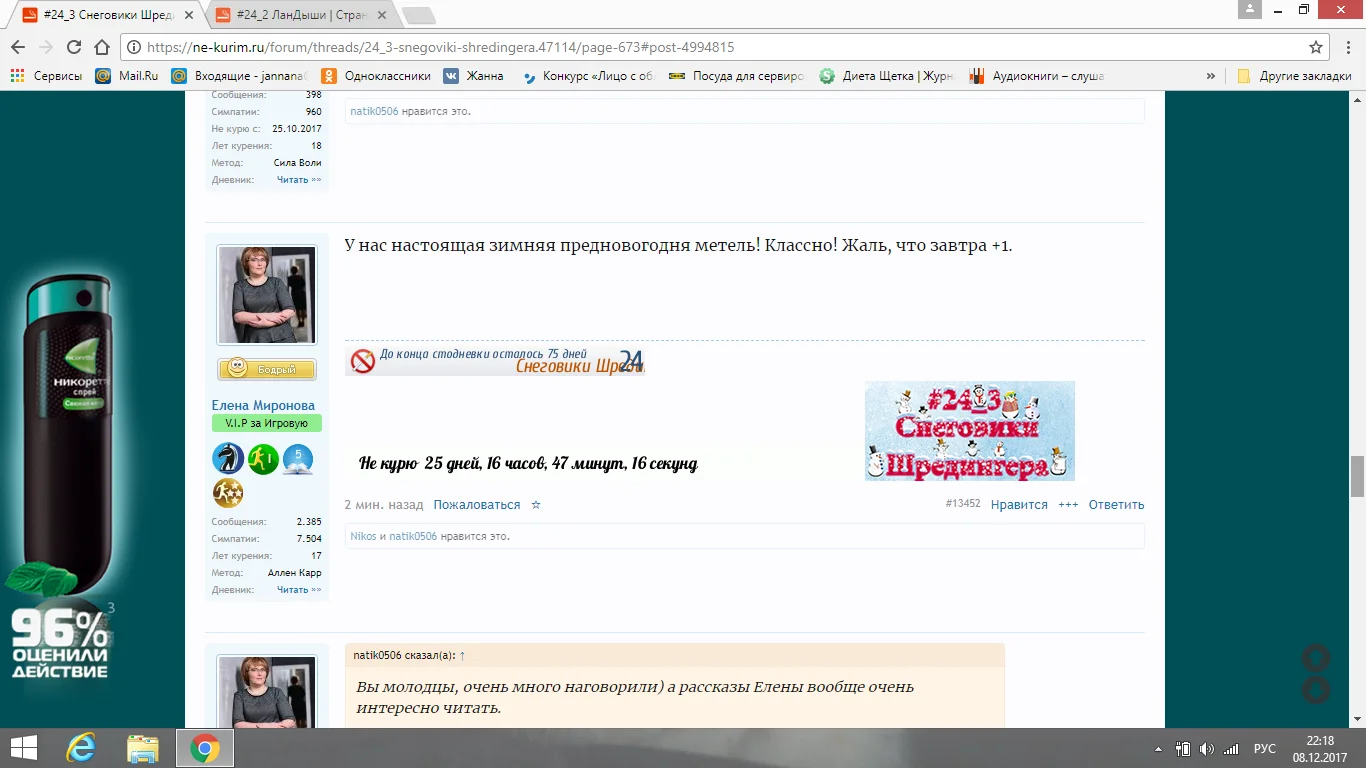
Task: Click the runner achievement badge icon
Action: pyautogui.click(x=263, y=459)
